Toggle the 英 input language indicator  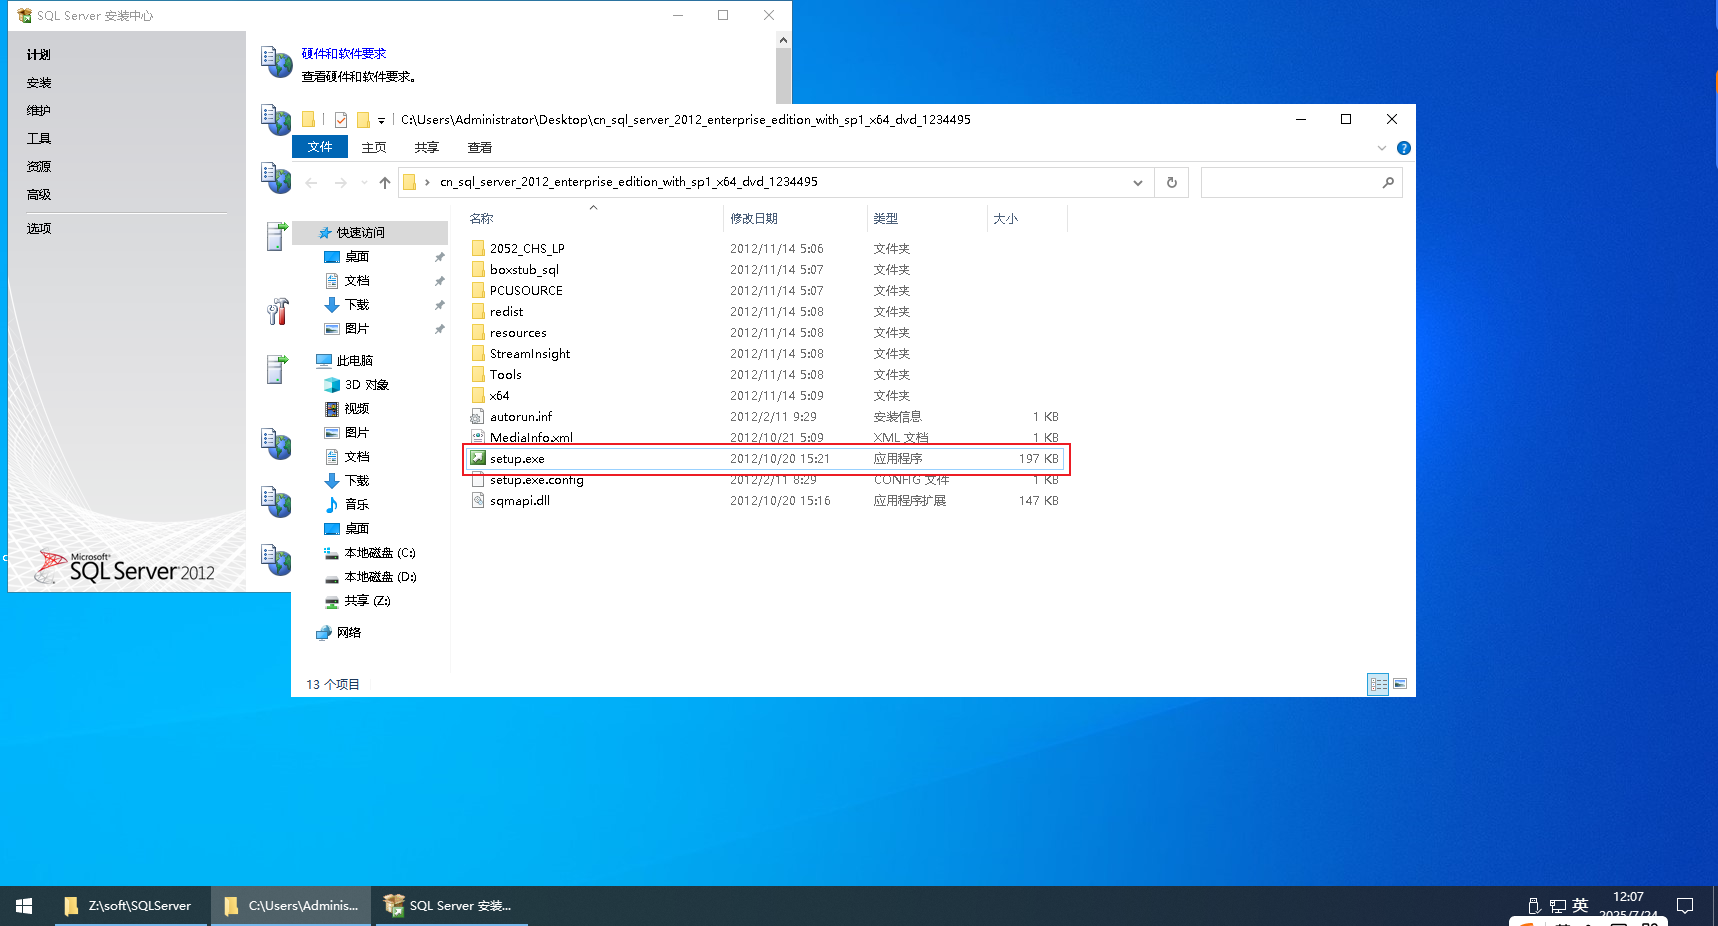point(1580,905)
